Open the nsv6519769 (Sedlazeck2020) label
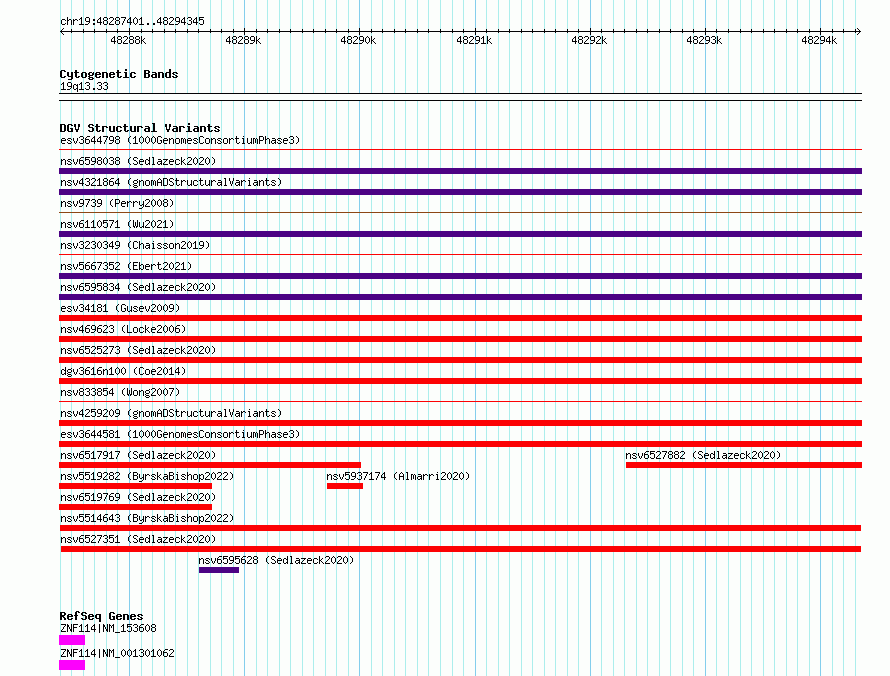Screen dimensions: 890x676 coord(138,497)
